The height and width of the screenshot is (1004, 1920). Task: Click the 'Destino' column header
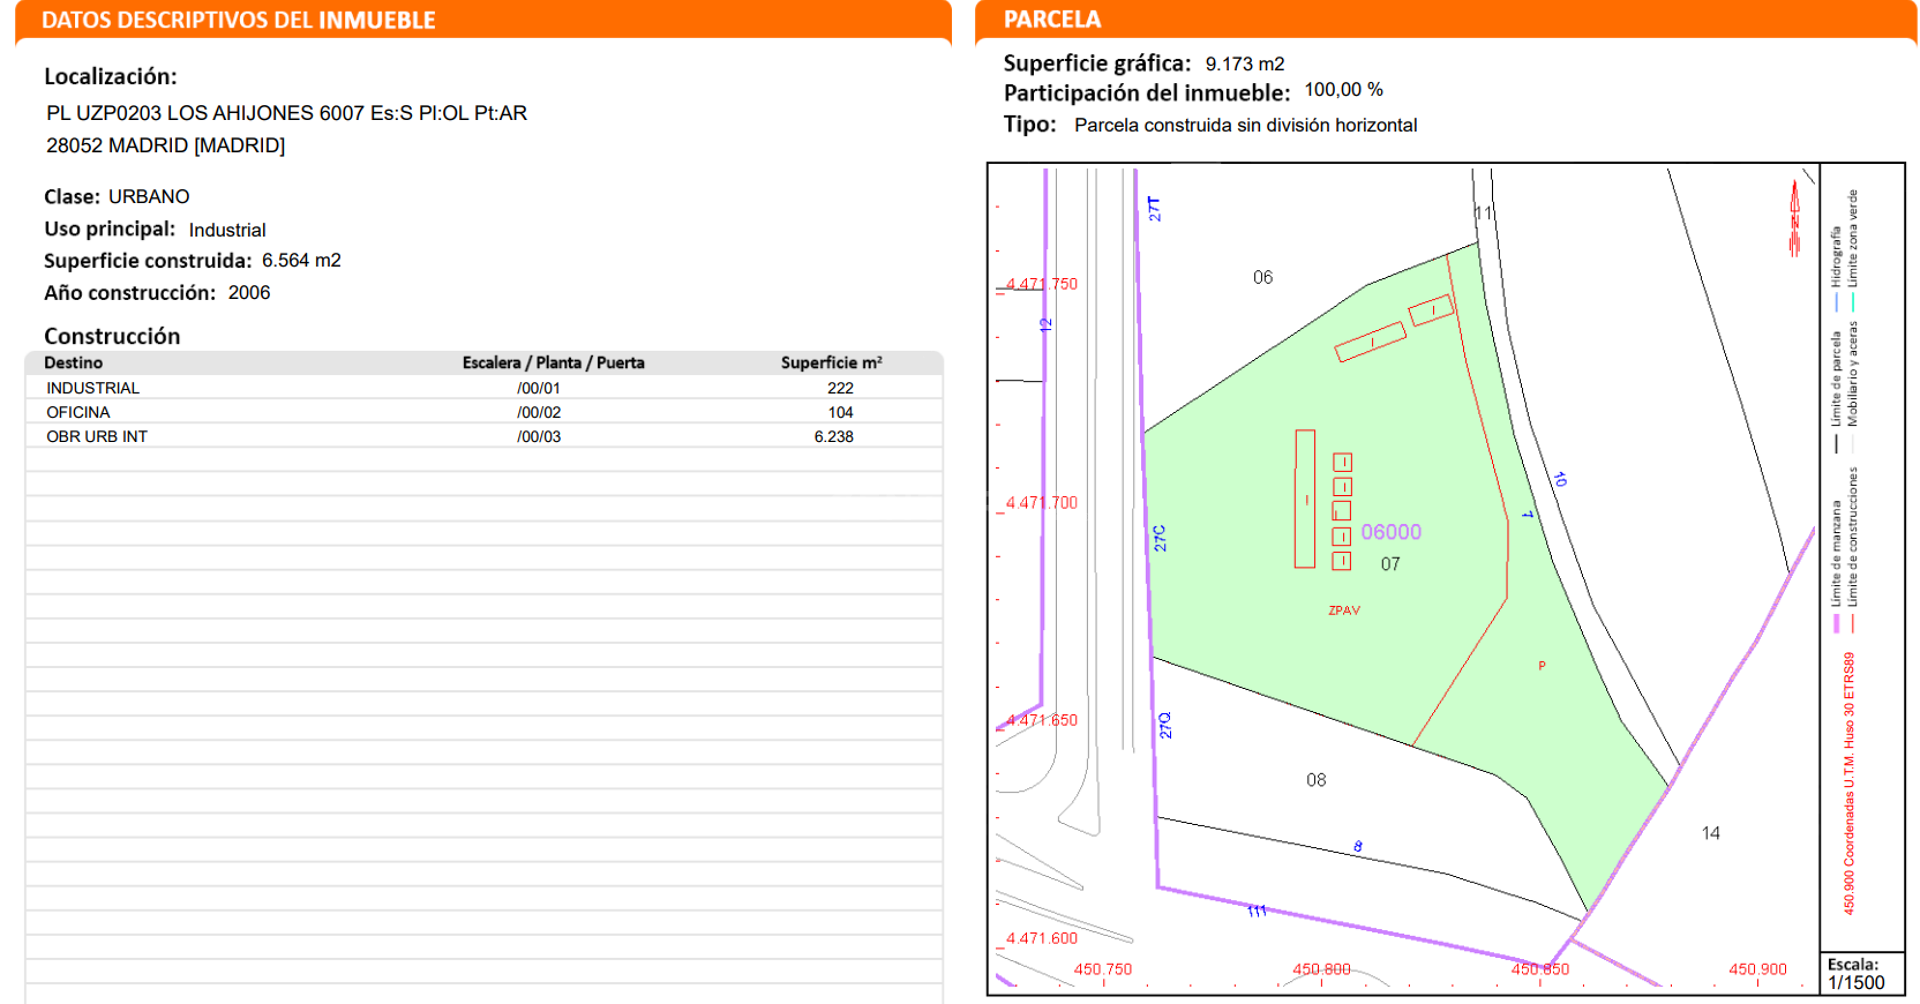pyautogui.click(x=73, y=363)
